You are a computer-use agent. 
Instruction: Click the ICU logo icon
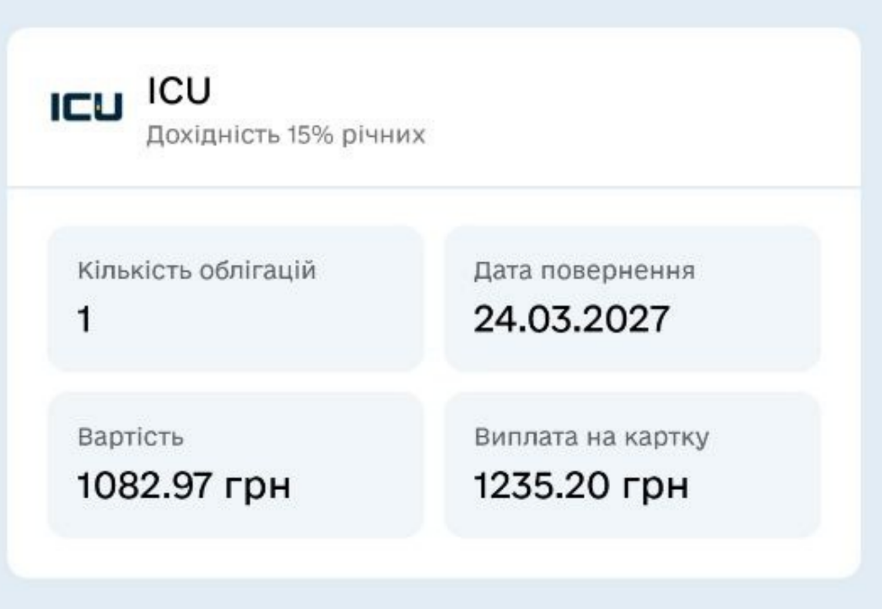(88, 105)
